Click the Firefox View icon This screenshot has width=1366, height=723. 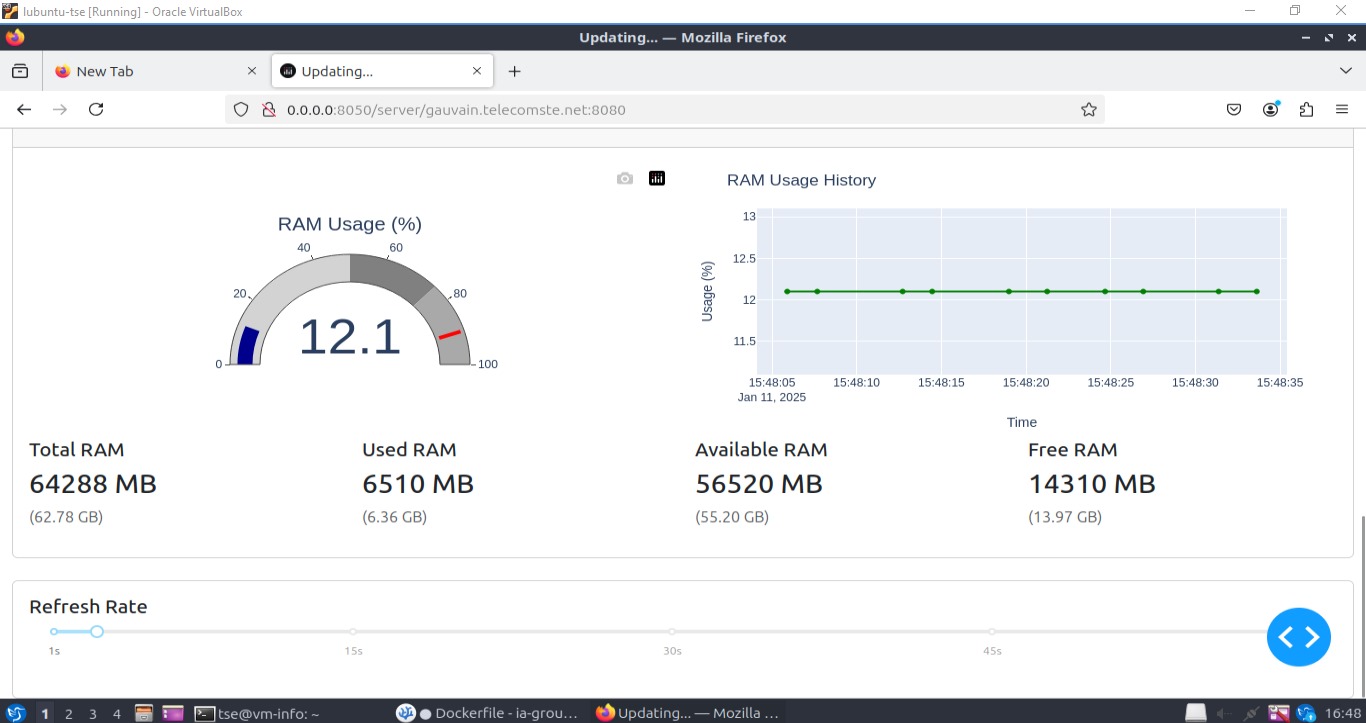[x=21, y=70]
